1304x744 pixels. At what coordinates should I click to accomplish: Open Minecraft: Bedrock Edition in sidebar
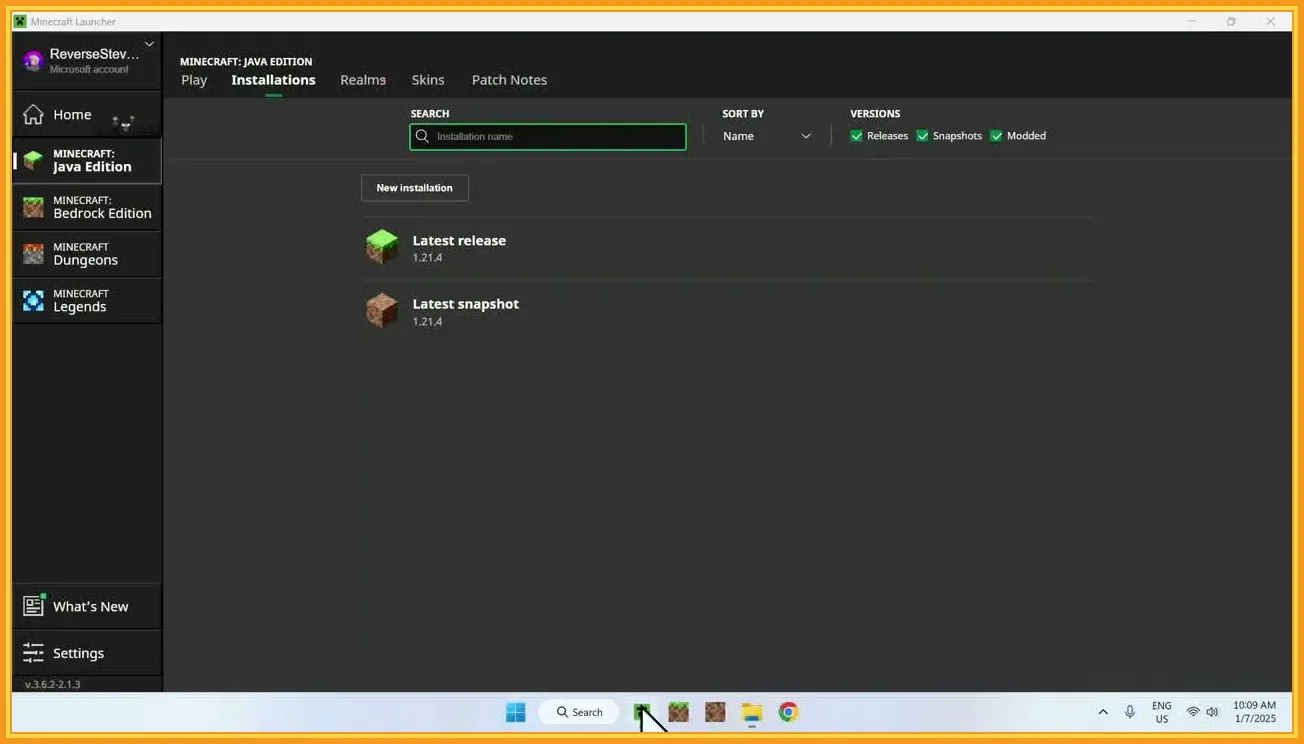[87, 207]
